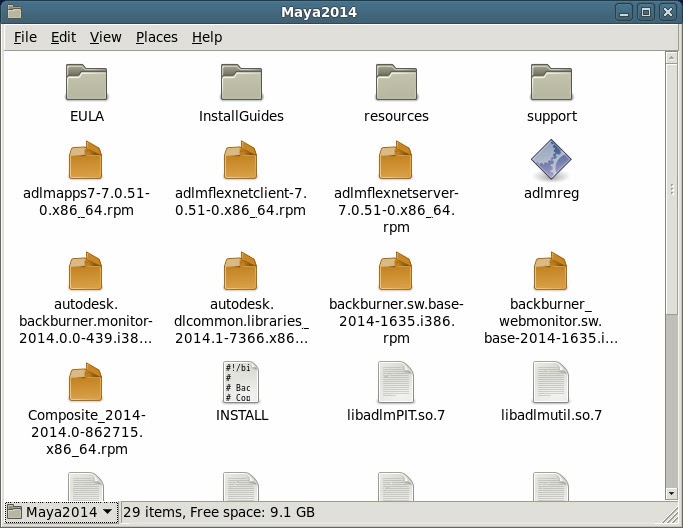
Task: Open the Help menu
Action: pyautogui.click(x=207, y=37)
